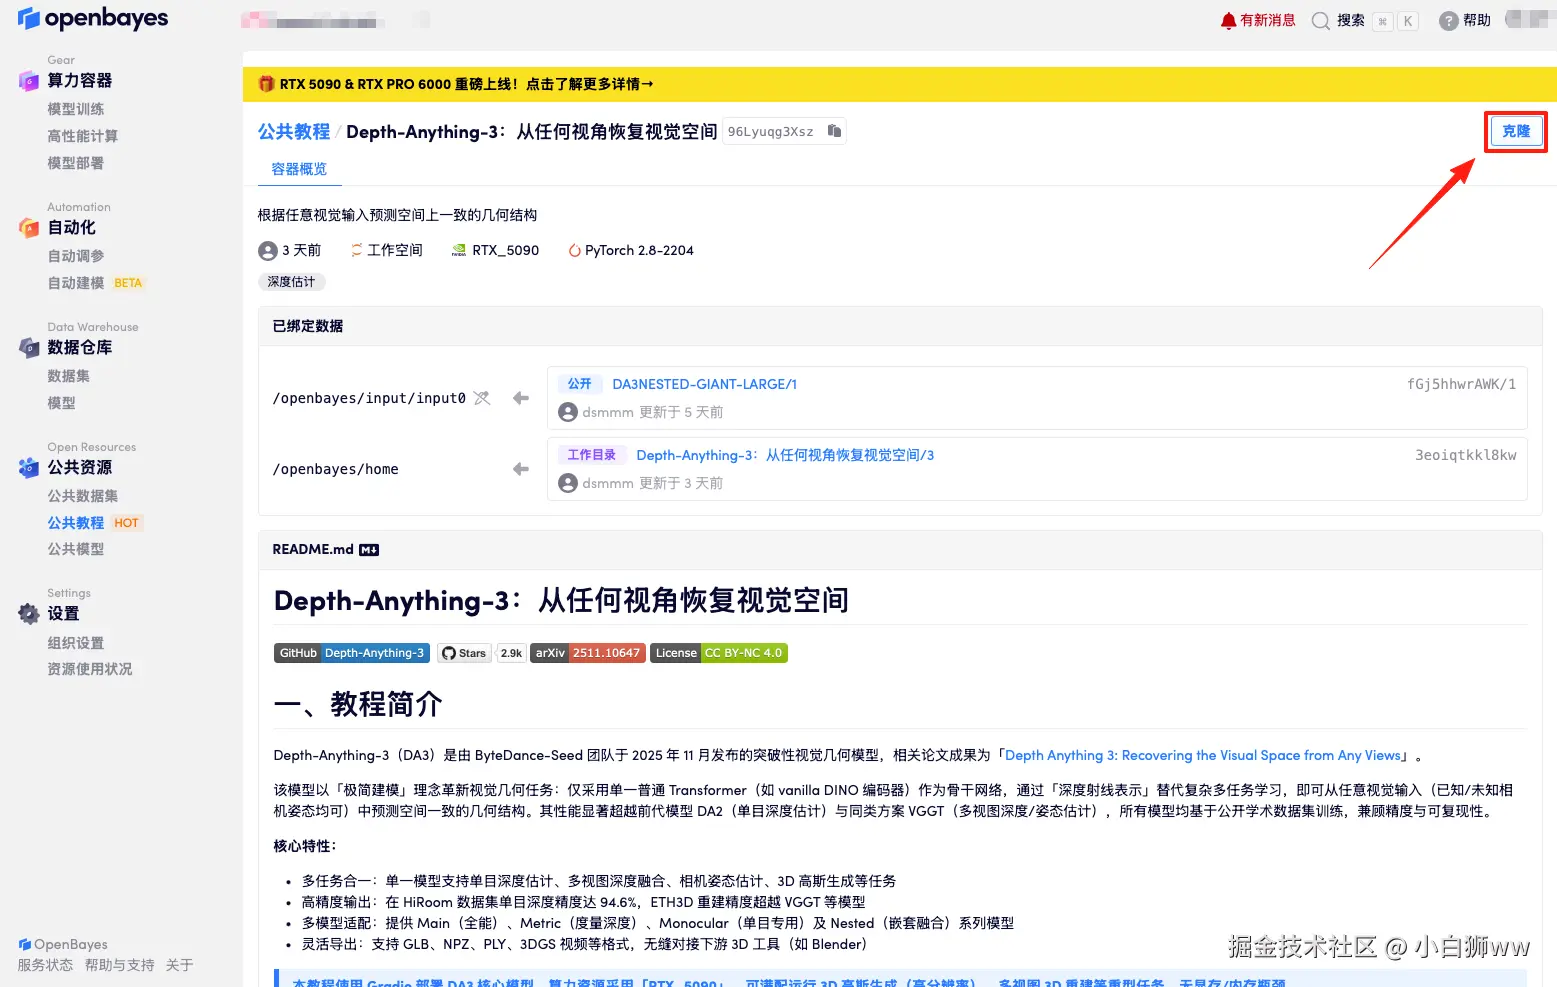1557x987 pixels.
Task: Click the /openbayes/home path text
Action: (x=336, y=469)
